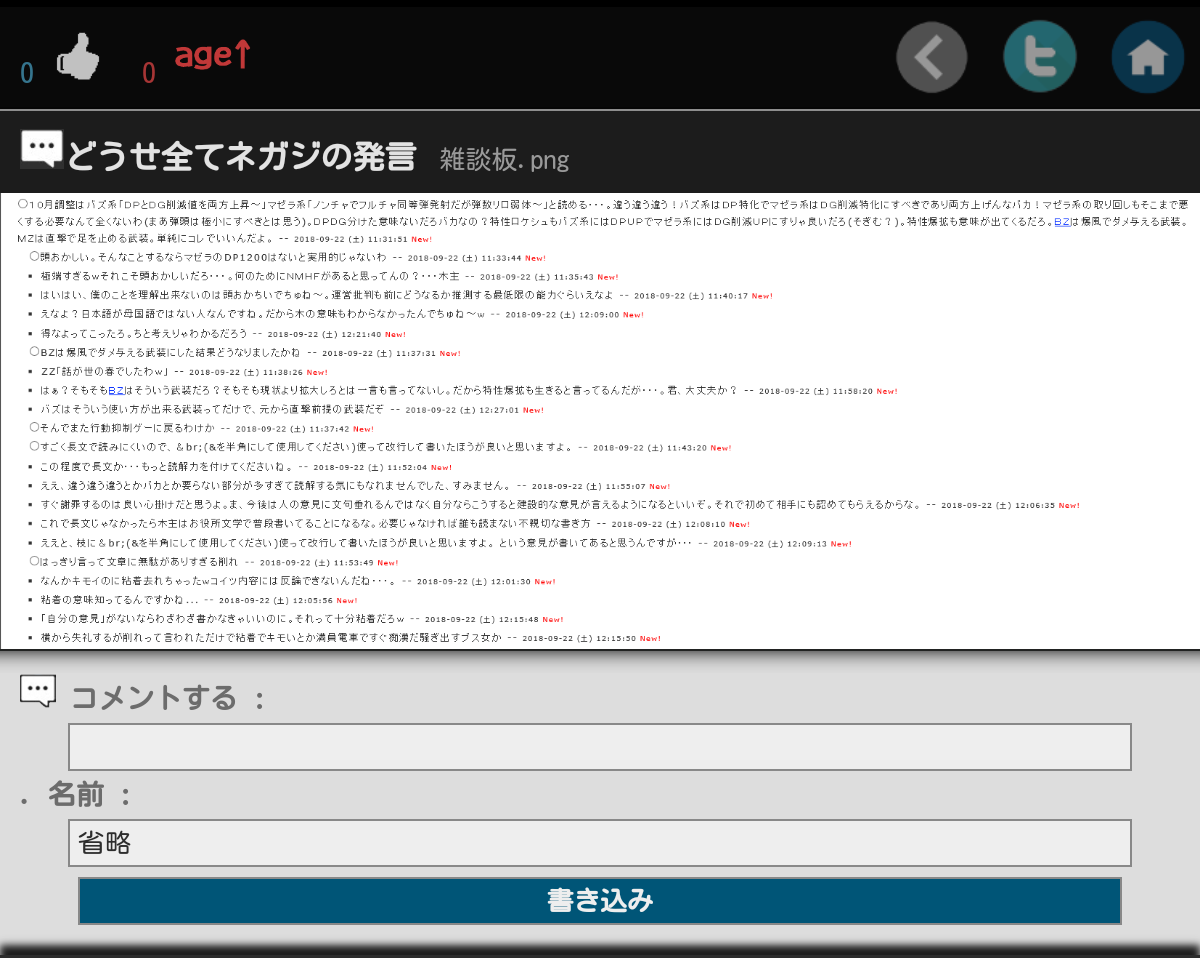Click the reply 極端すぎるwそれこそ頭おかしいだろ
This screenshot has height=958, width=1200.
pyautogui.click(x=329, y=276)
